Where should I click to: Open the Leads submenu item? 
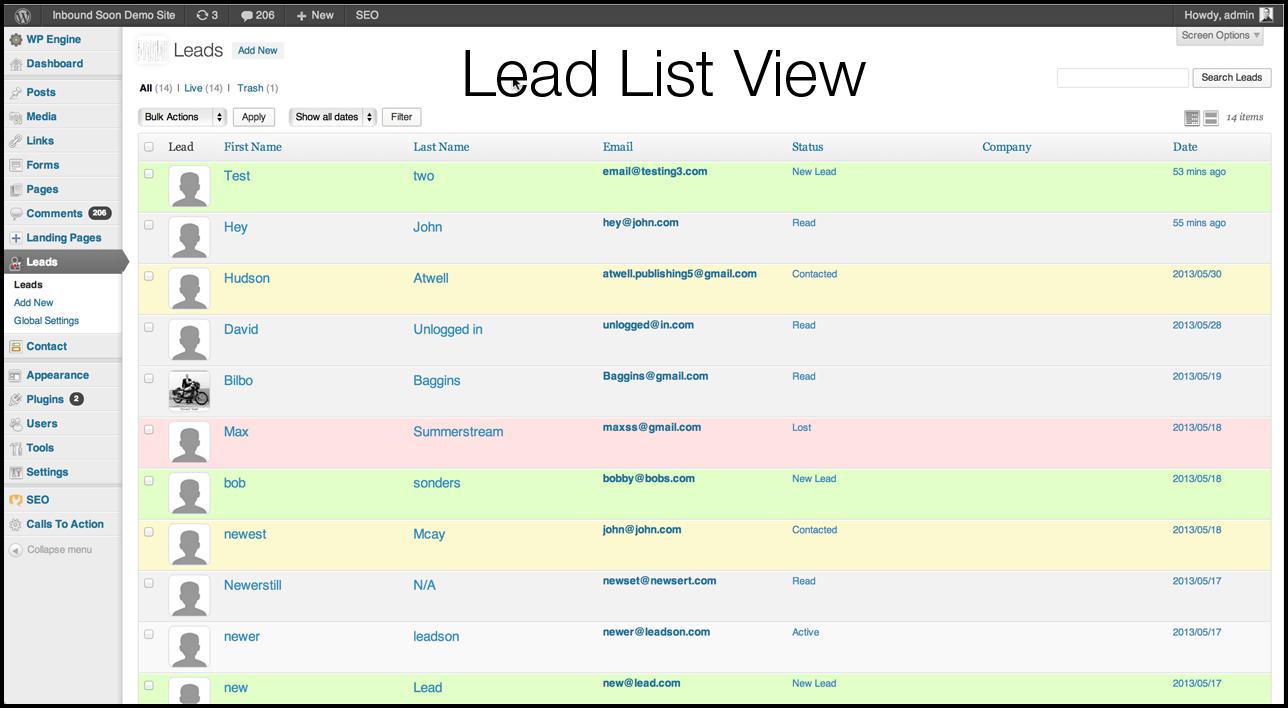click(x=28, y=285)
